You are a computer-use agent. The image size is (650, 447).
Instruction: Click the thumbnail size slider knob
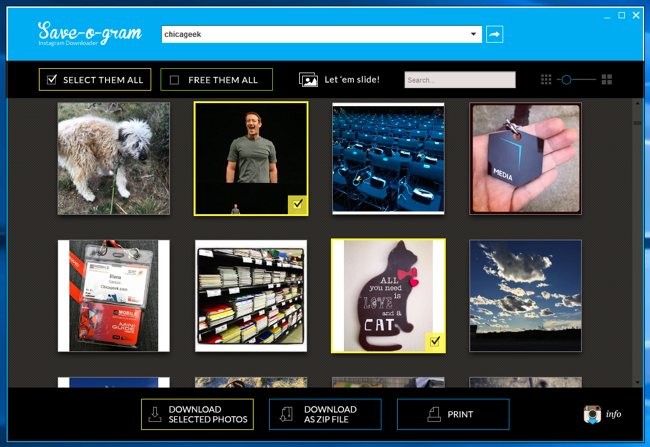[x=566, y=80]
